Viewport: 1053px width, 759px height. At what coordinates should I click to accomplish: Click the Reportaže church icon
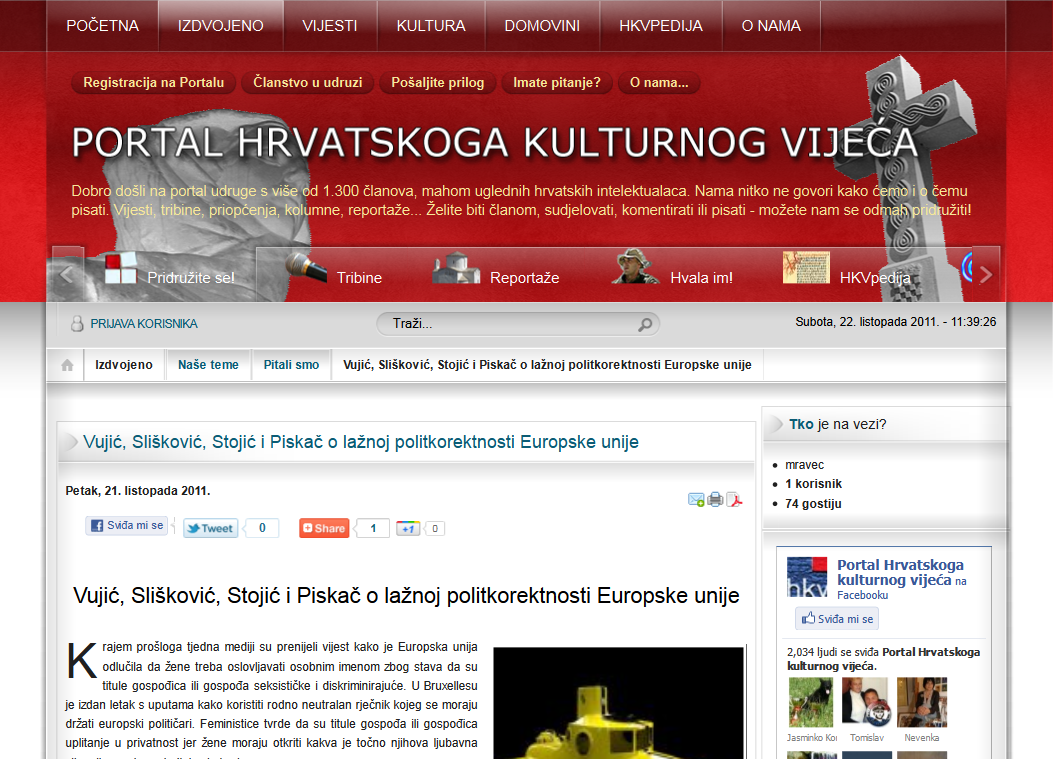pos(456,268)
